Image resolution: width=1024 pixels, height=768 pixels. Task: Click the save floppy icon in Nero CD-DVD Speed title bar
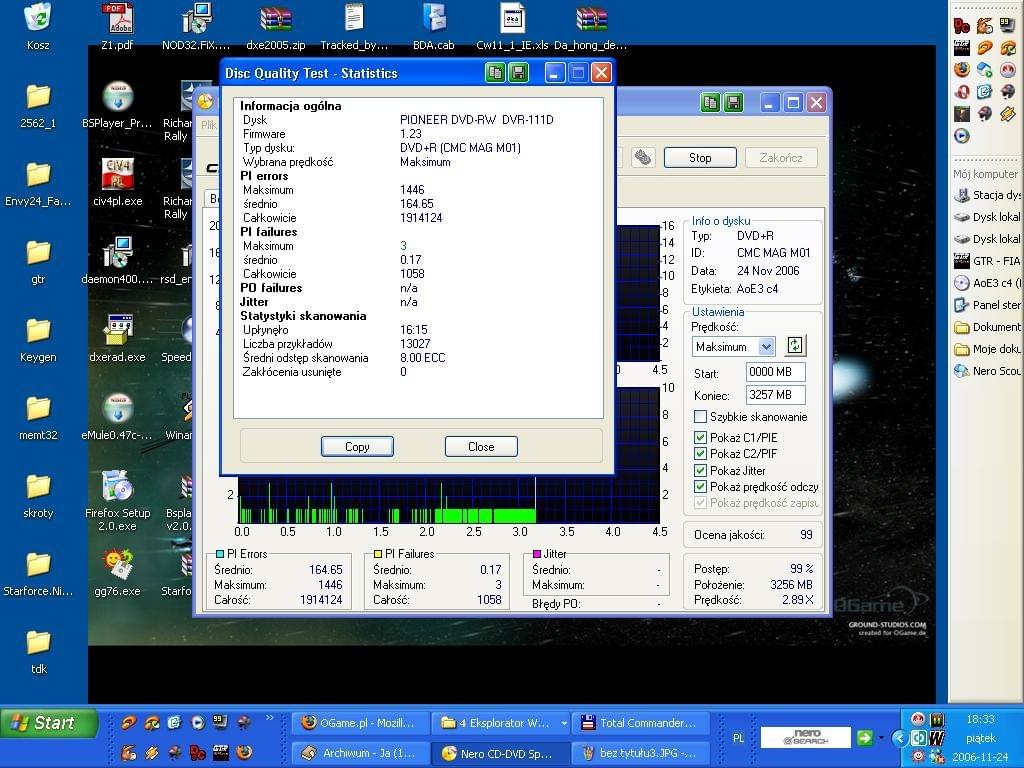[733, 103]
